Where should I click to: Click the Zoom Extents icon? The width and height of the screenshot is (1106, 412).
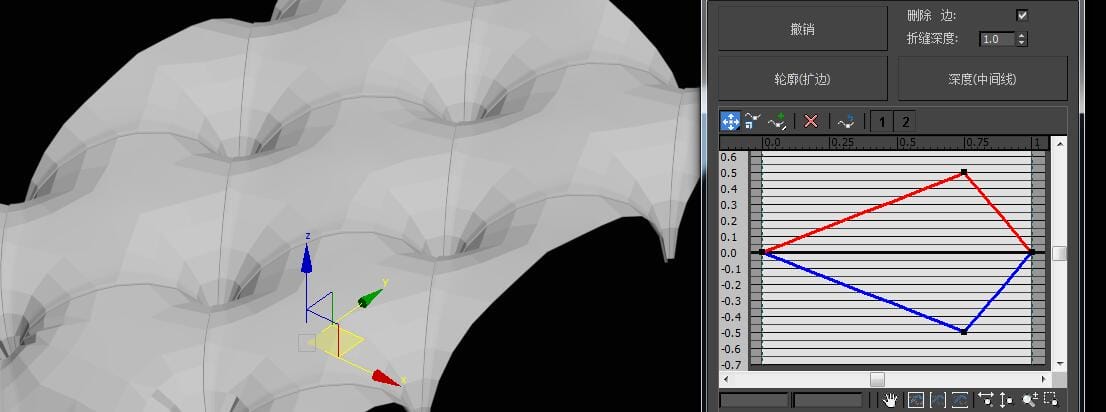click(915, 400)
